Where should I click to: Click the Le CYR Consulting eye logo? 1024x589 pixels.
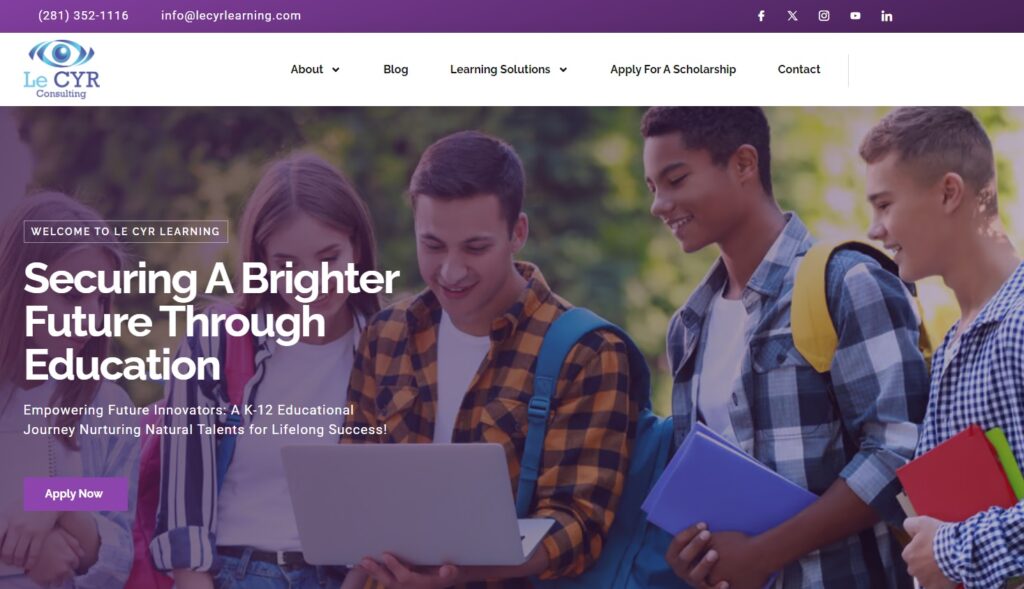[x=61, y=69]
